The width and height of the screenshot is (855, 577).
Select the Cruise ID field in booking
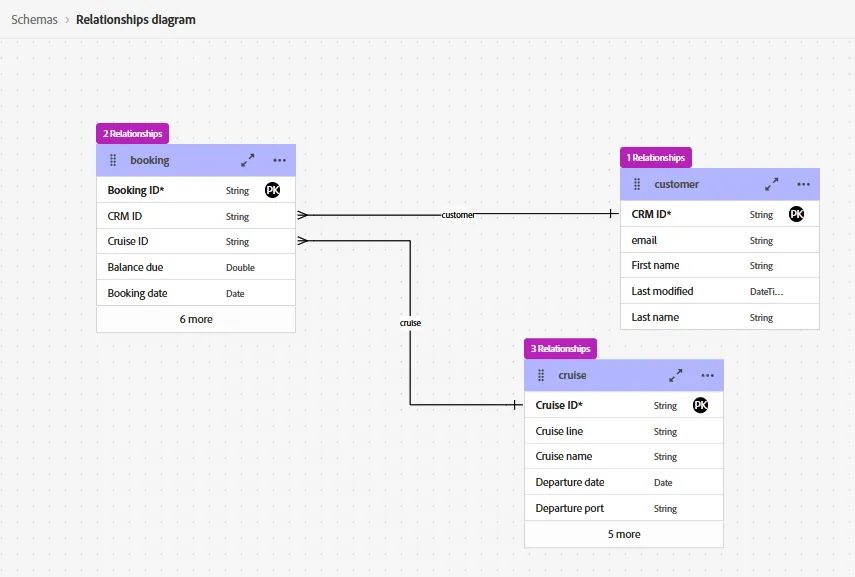click(196, 241)
